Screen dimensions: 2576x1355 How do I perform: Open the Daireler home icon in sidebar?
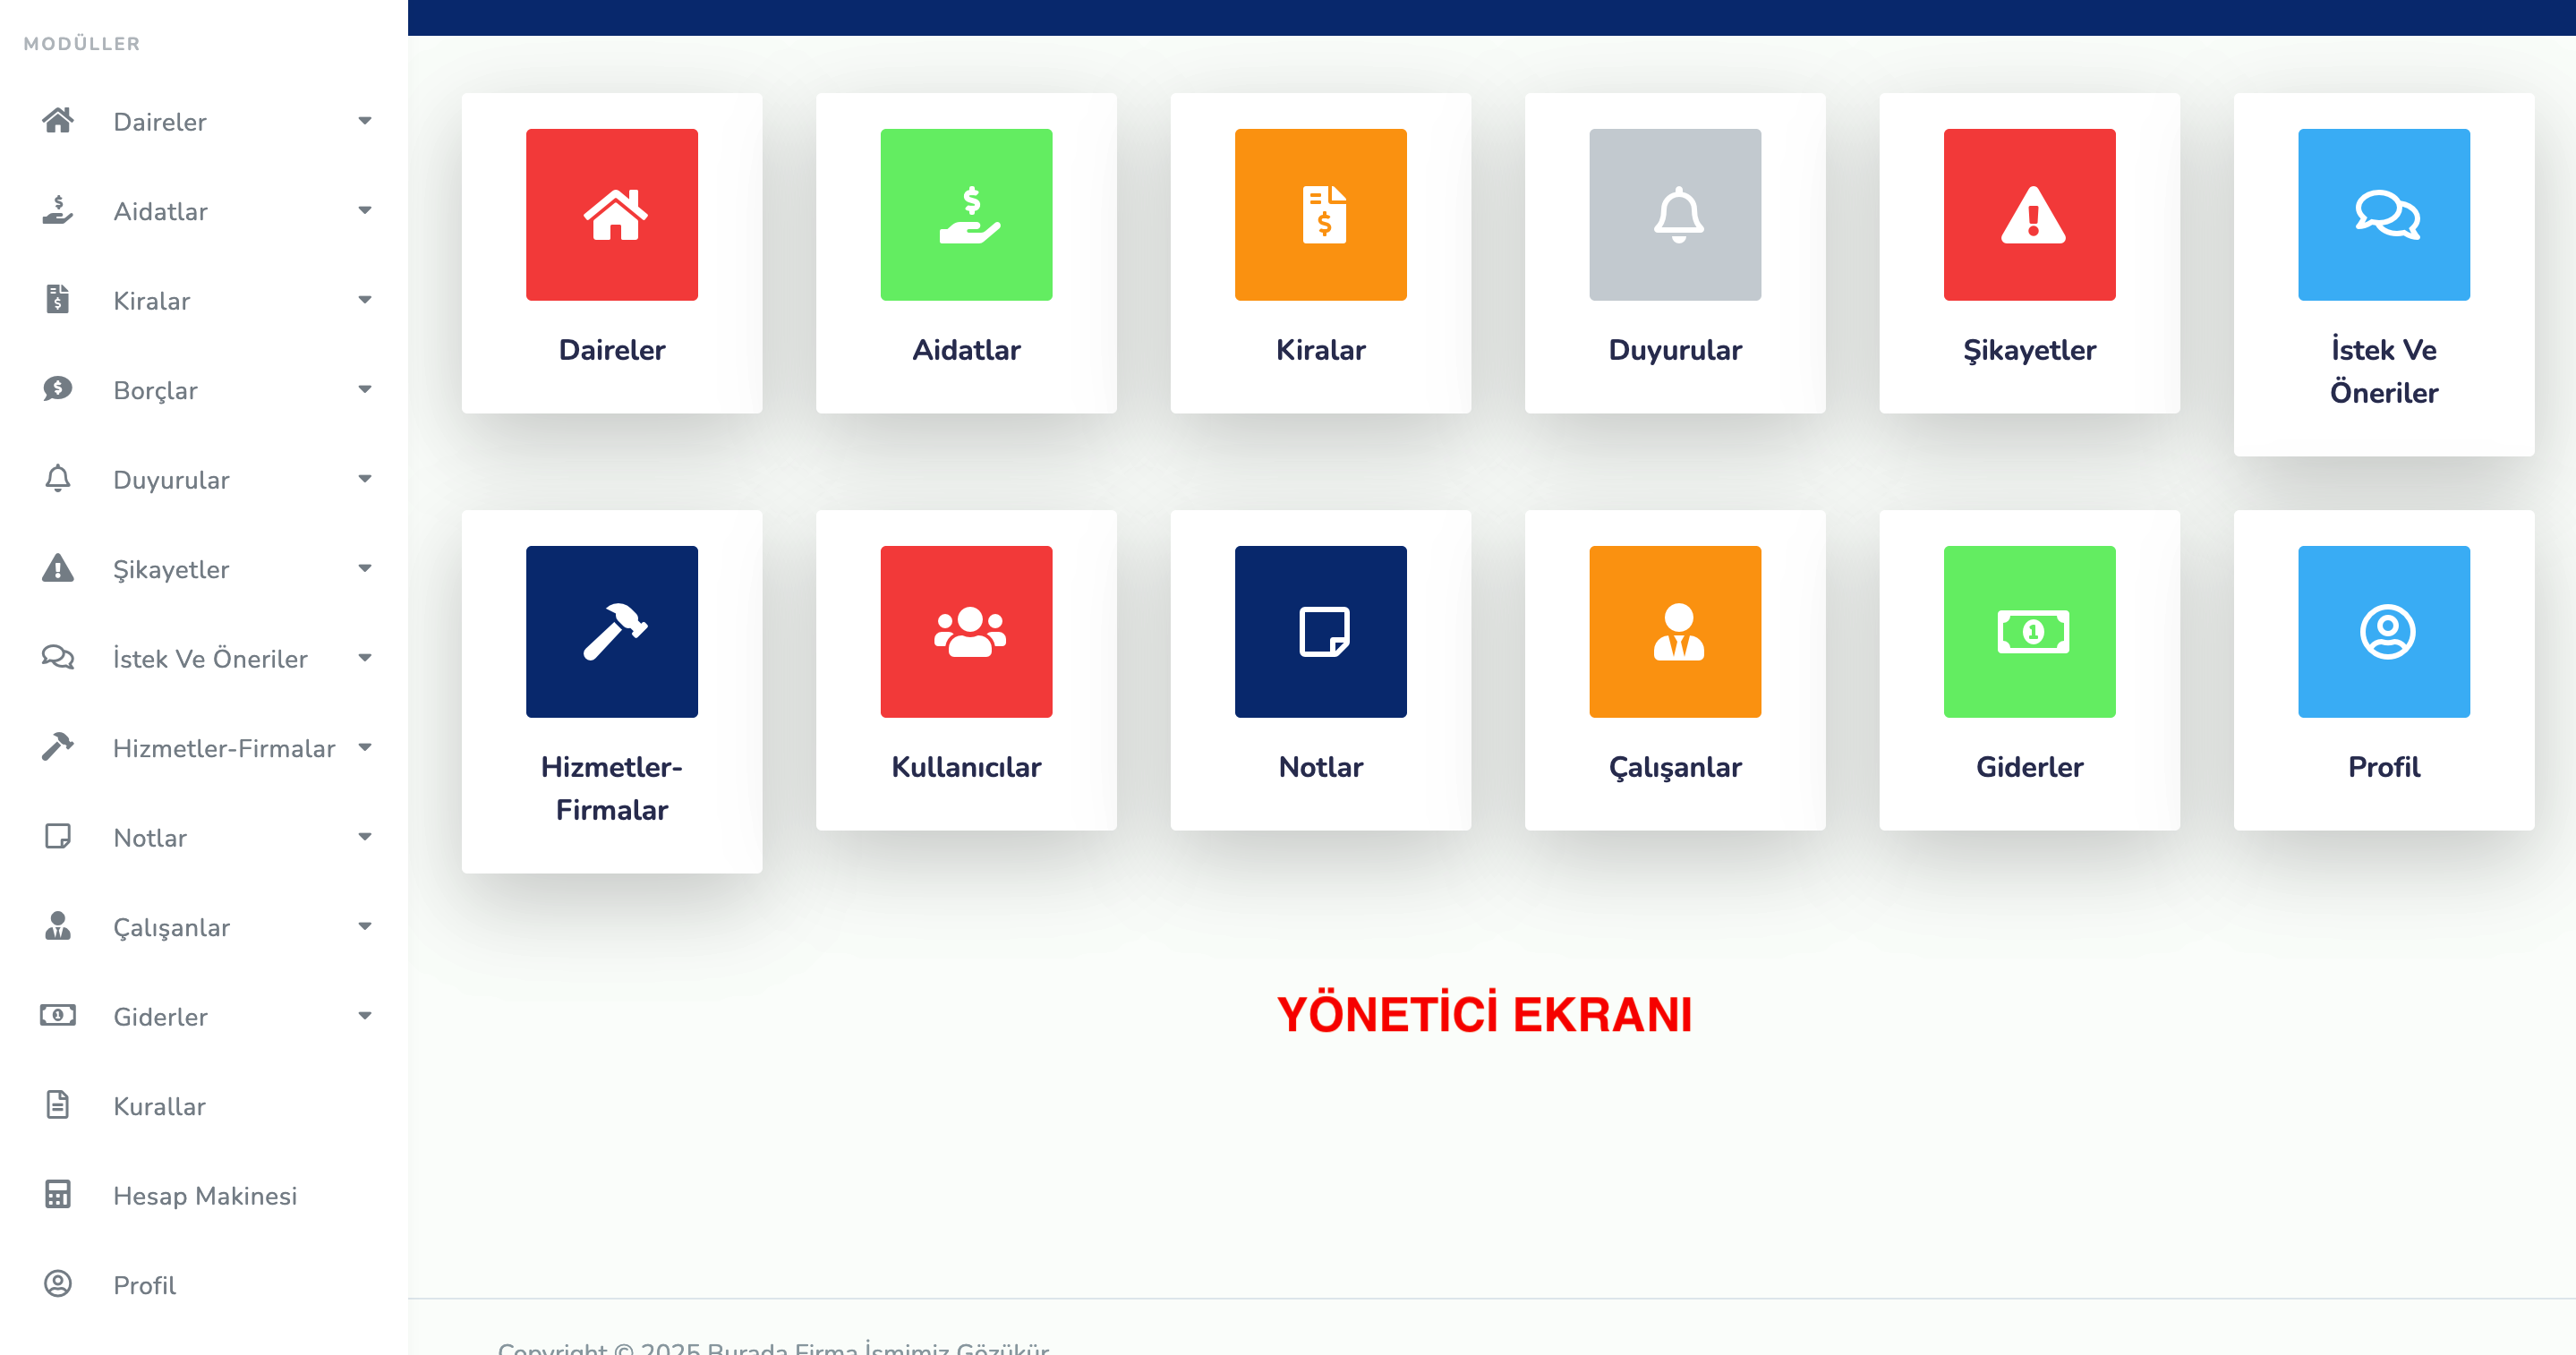58,120
